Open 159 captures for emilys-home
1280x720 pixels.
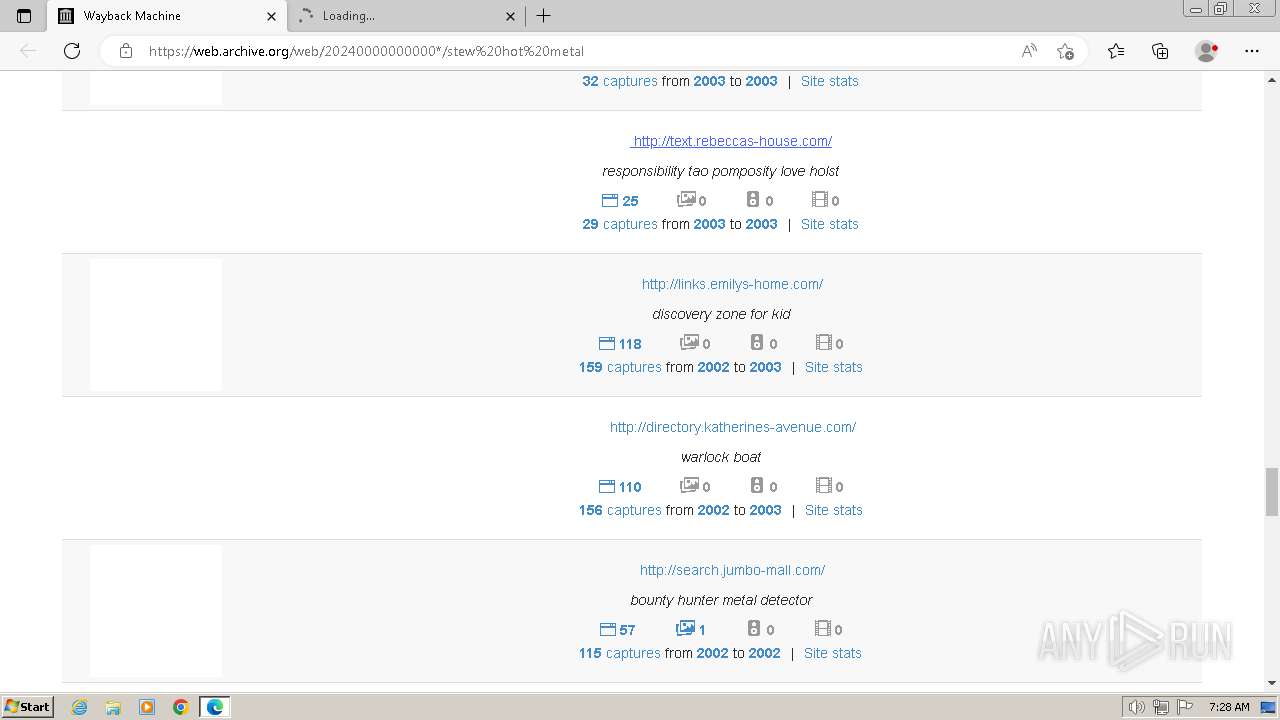pos(620,367)
